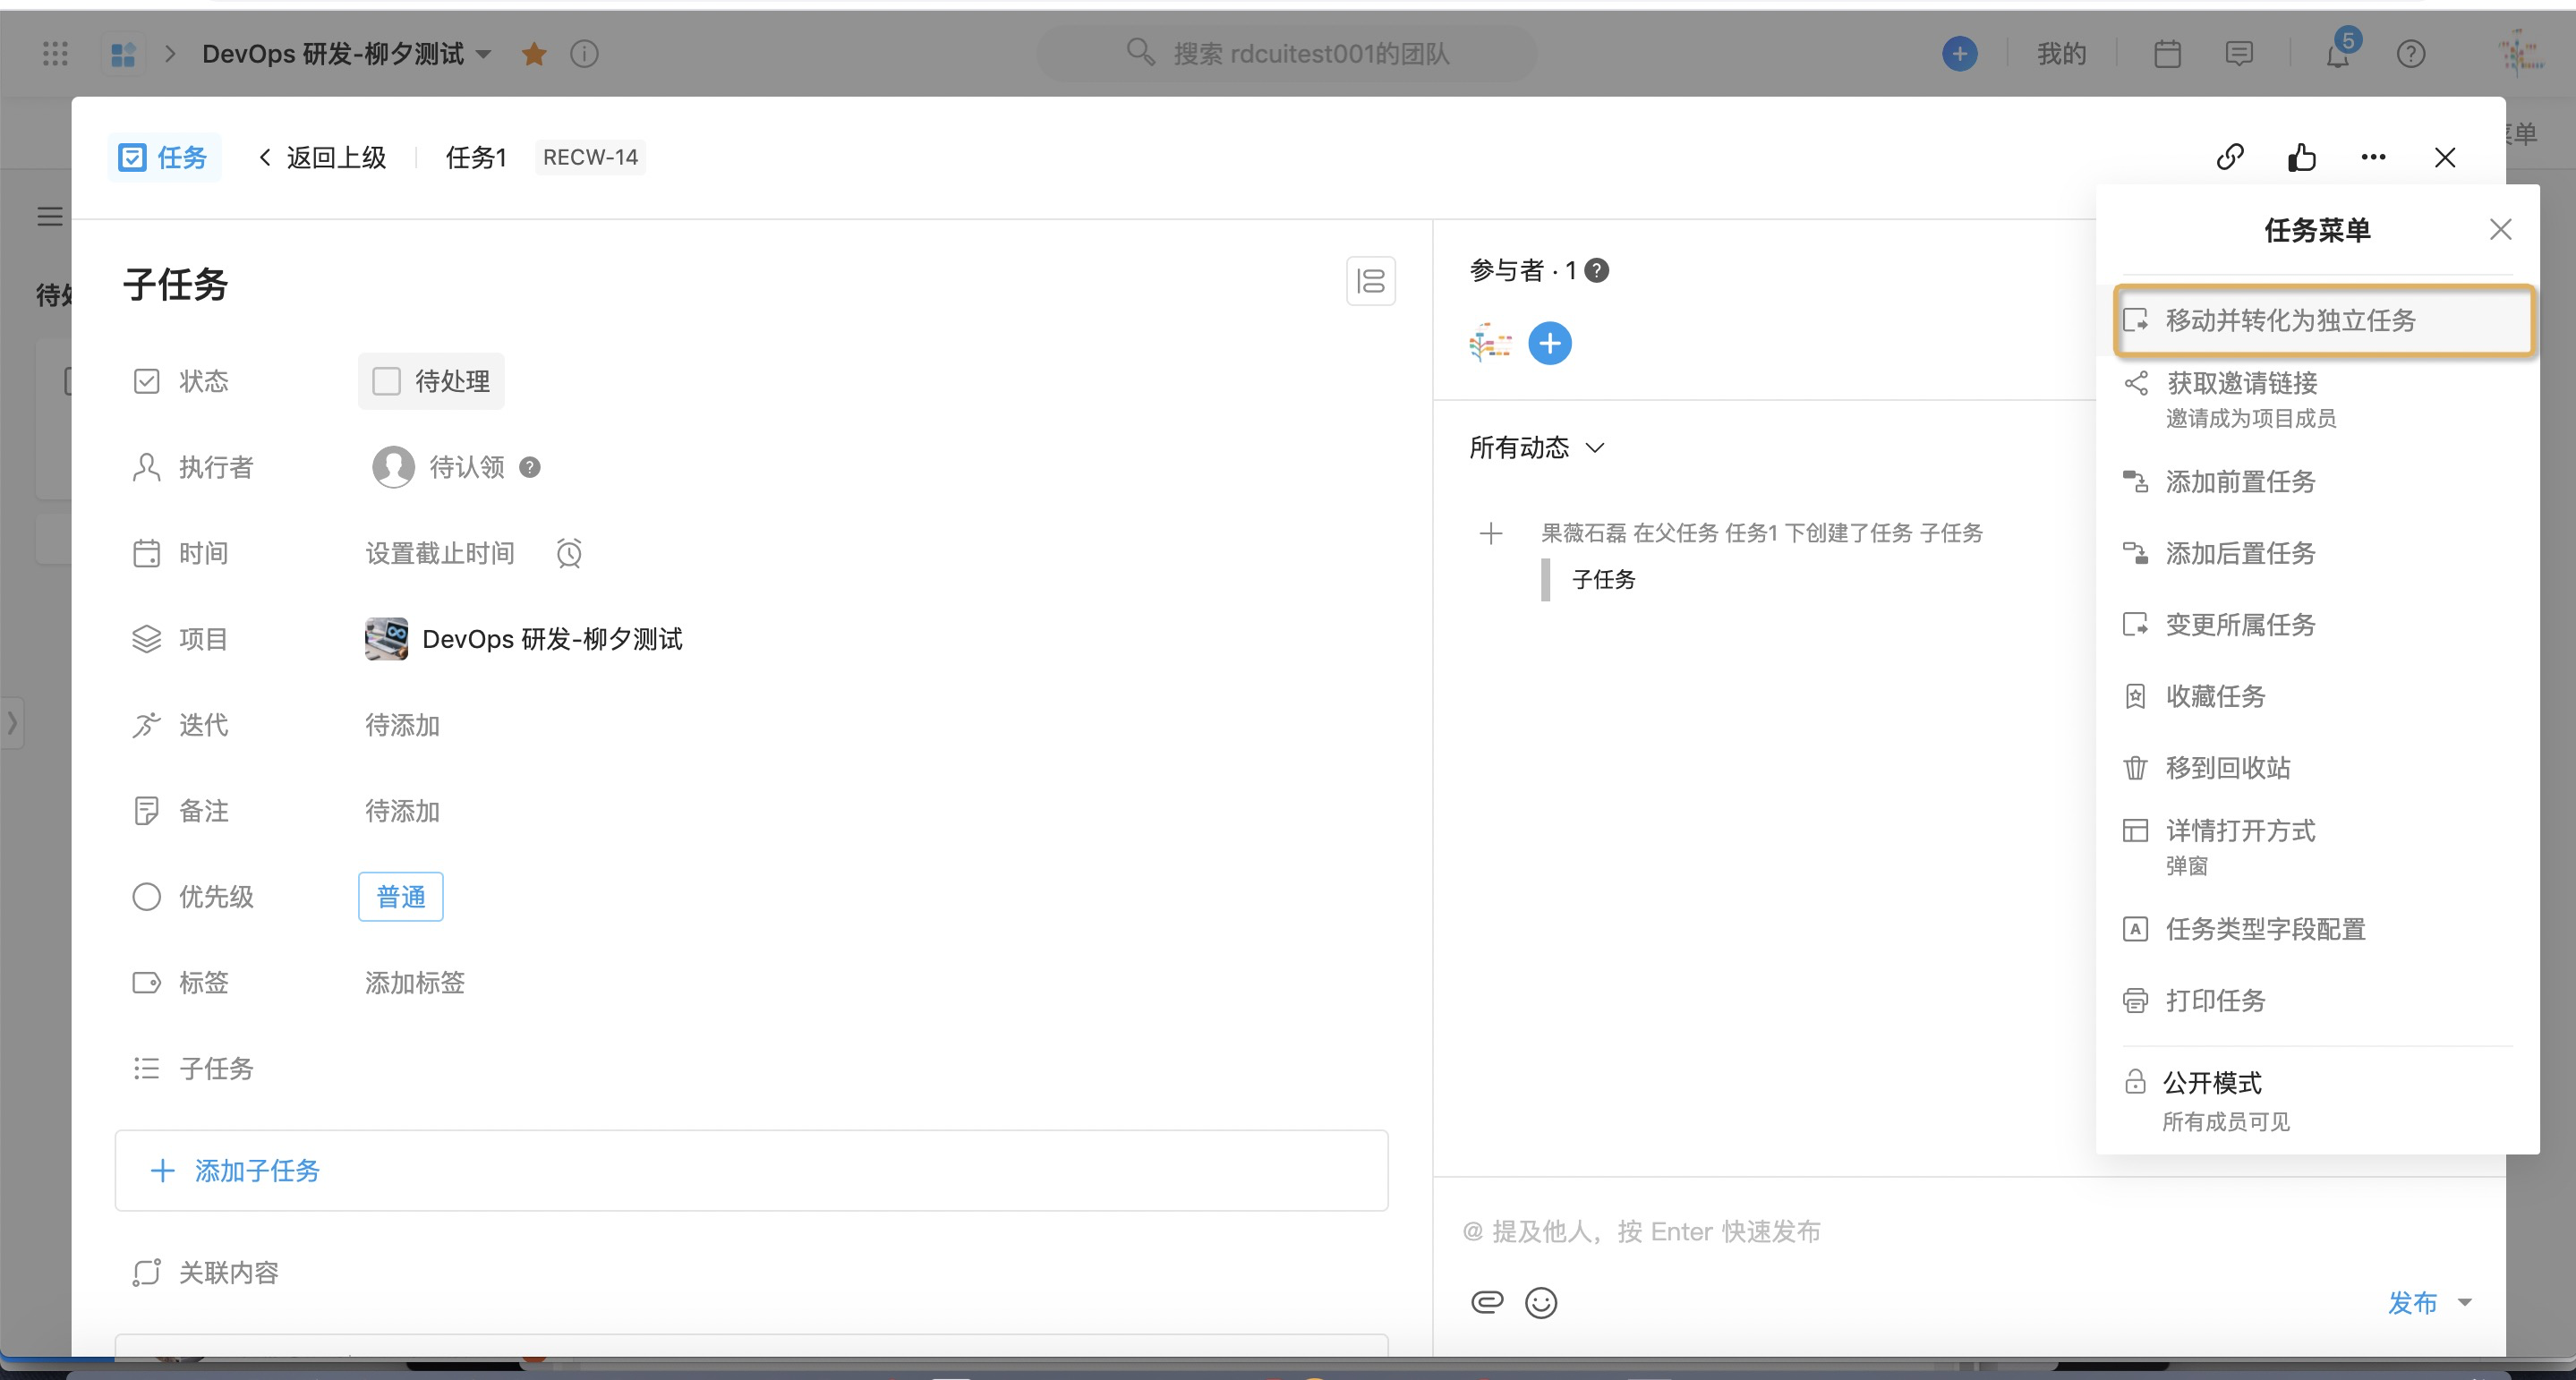Toggle the orange star favorite icon
2576x1380 pixels.
click(x=534, y=54)
